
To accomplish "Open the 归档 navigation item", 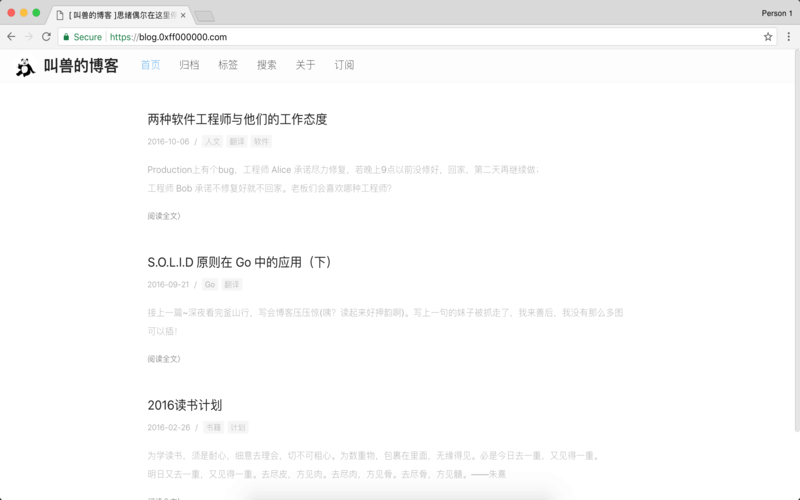I will (x=189, y=65).
